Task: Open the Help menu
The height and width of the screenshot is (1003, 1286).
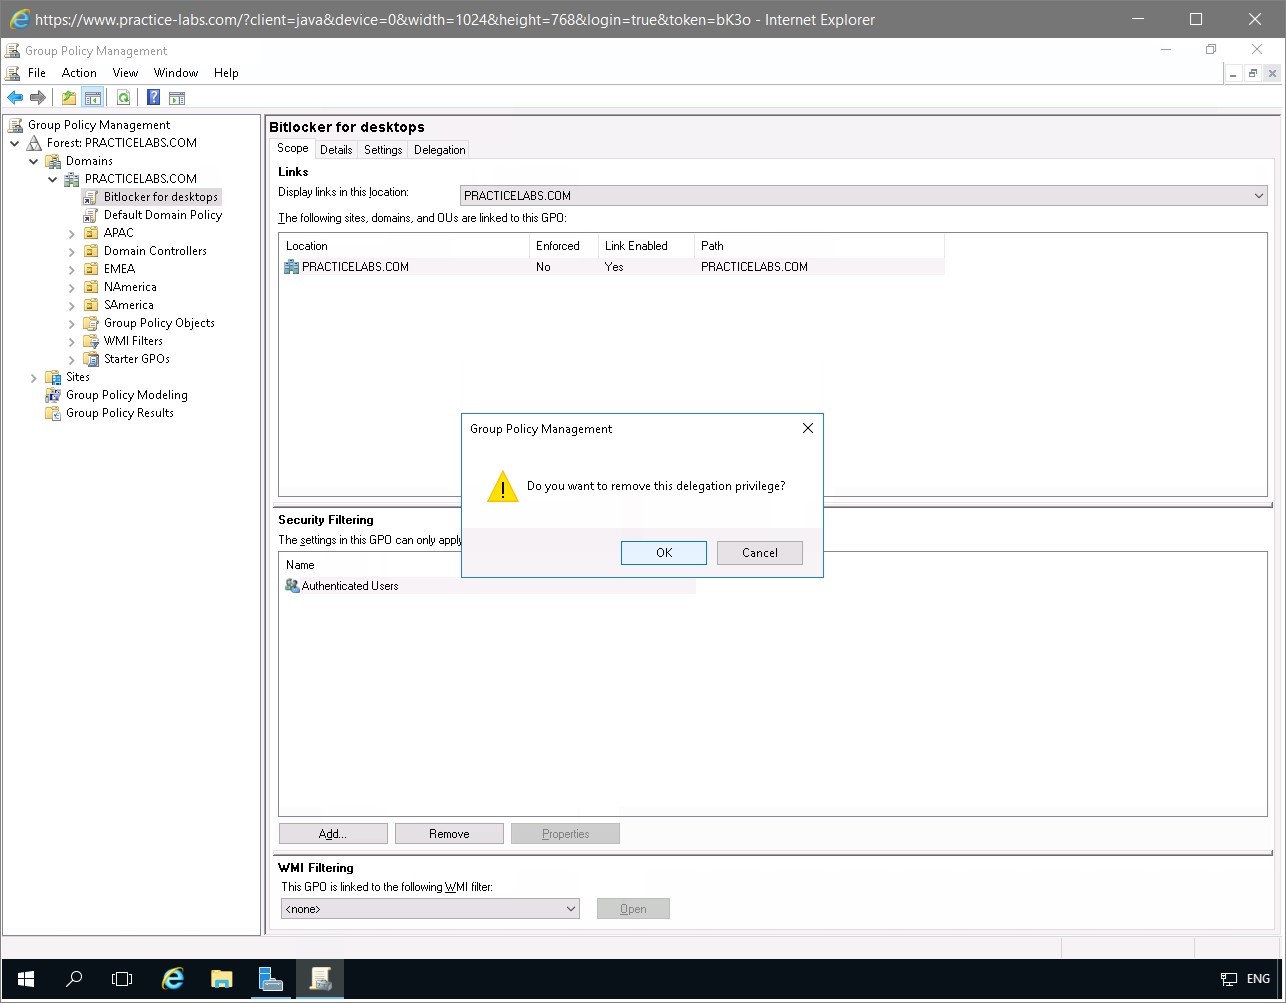Action: coord(226,73)
